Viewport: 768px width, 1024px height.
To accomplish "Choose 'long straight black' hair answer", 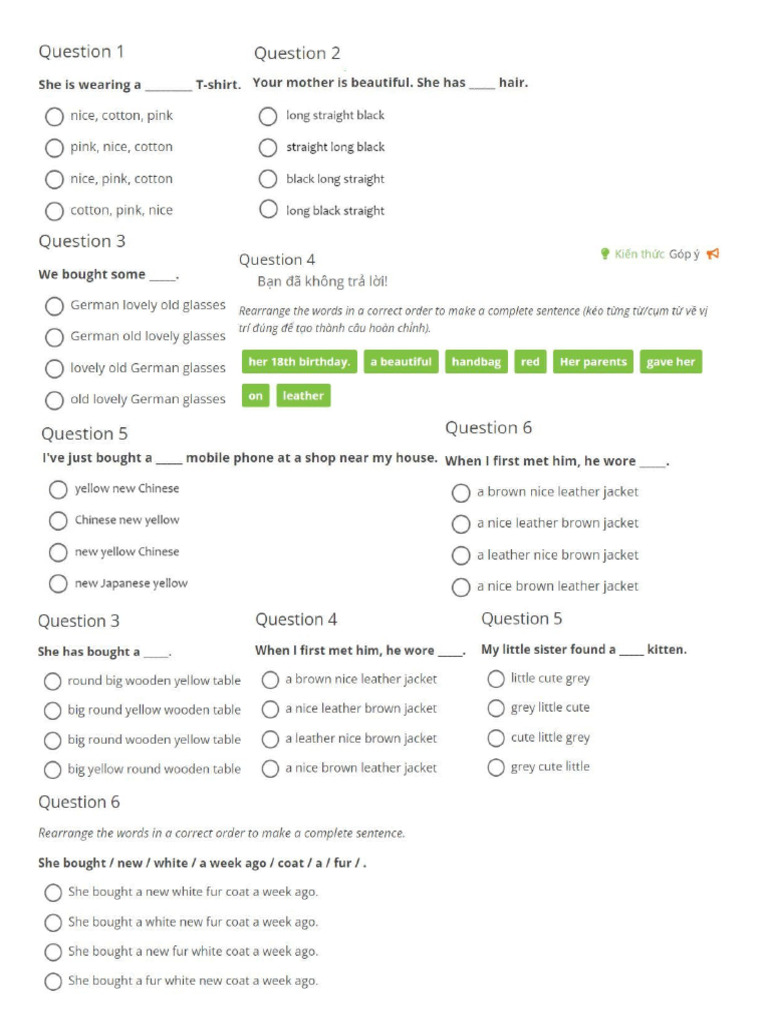I will click(268, 116).
